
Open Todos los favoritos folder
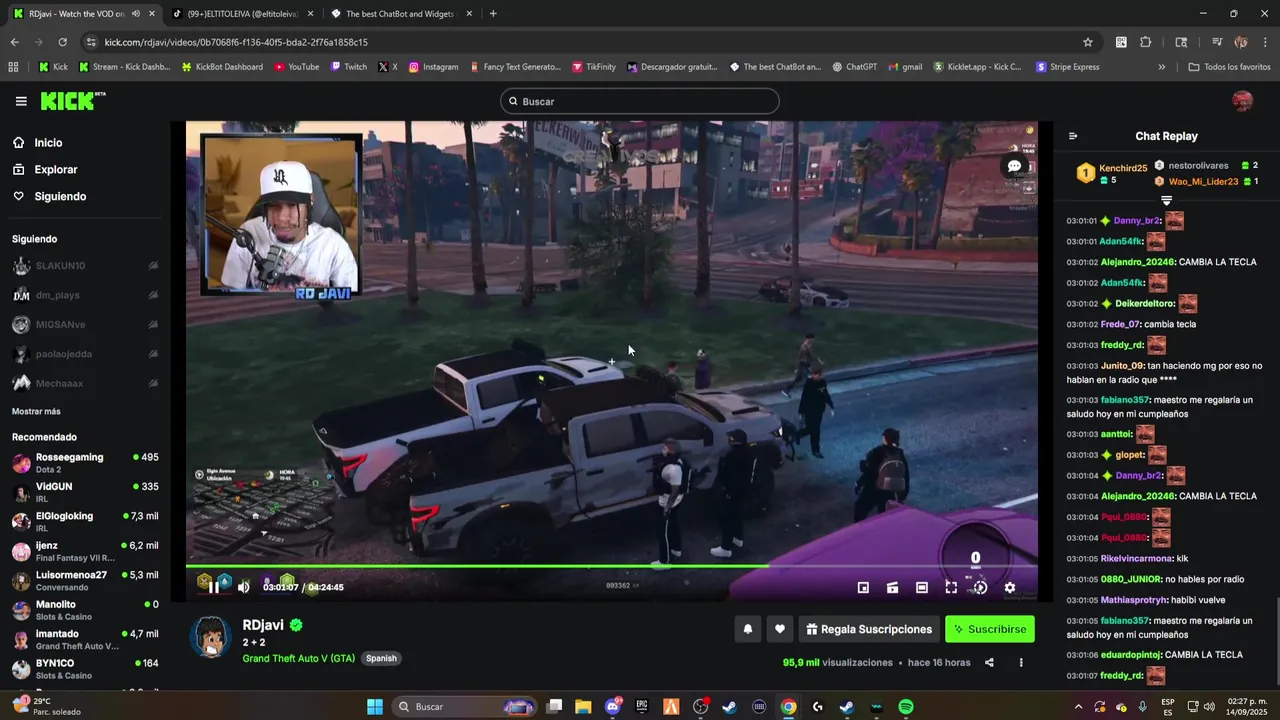(1229, 67)
